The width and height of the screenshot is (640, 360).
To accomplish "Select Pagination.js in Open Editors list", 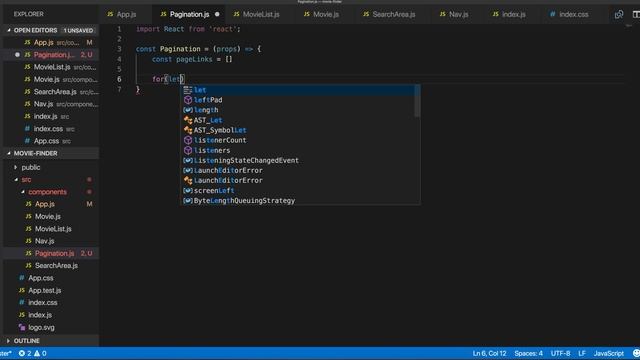I will tap(51, 55).
